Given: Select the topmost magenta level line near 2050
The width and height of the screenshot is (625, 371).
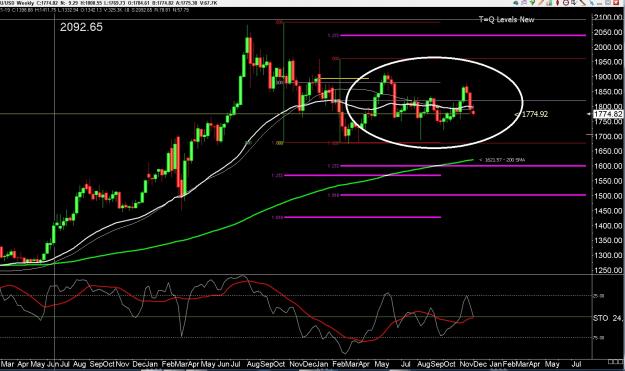Looking at the screenshot, I should 463,35.
